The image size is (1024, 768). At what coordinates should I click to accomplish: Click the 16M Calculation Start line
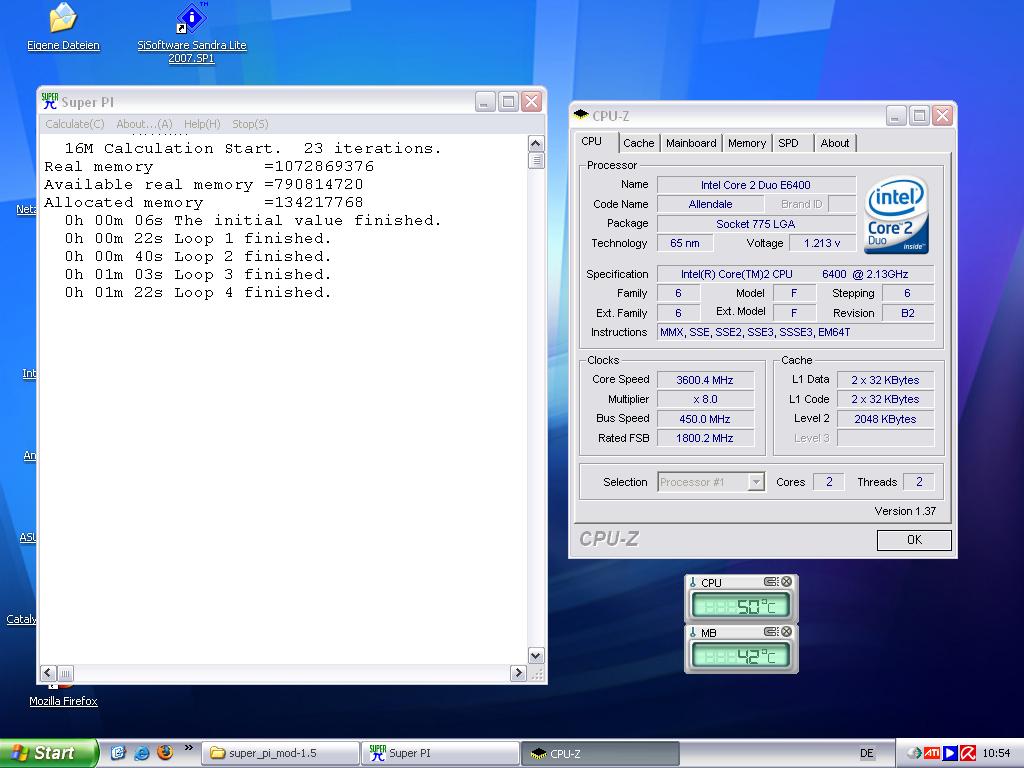pyautogui.click(x=253, y=148)
